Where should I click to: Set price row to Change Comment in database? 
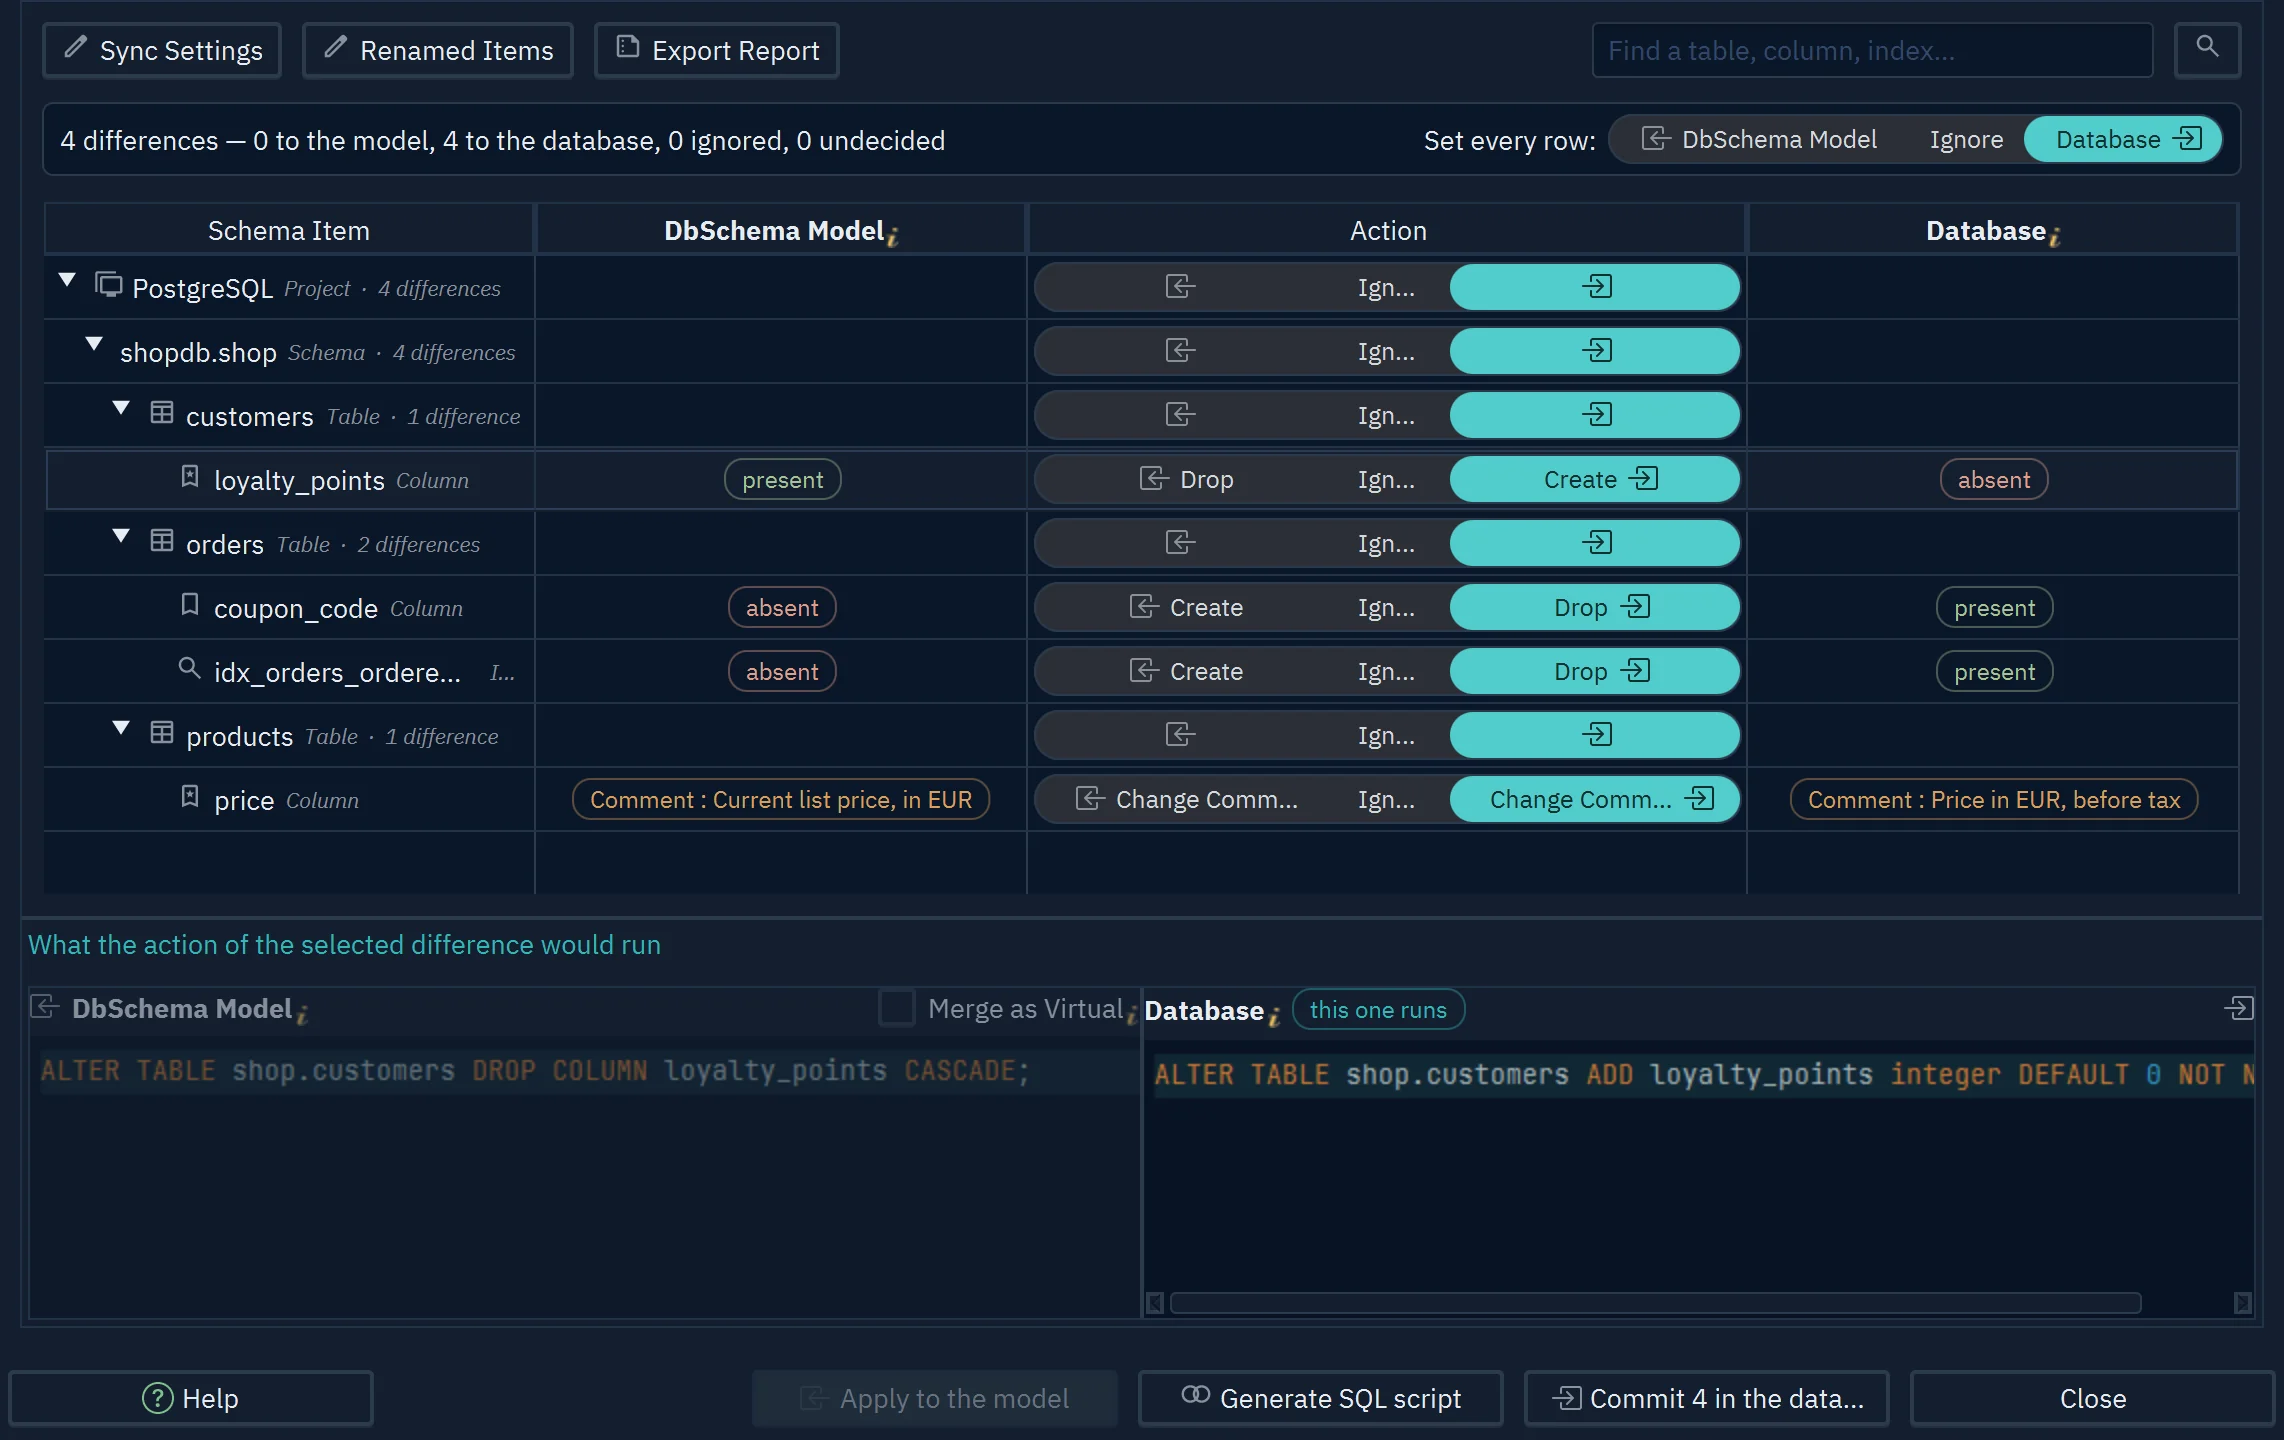[x=1594, y=799]
